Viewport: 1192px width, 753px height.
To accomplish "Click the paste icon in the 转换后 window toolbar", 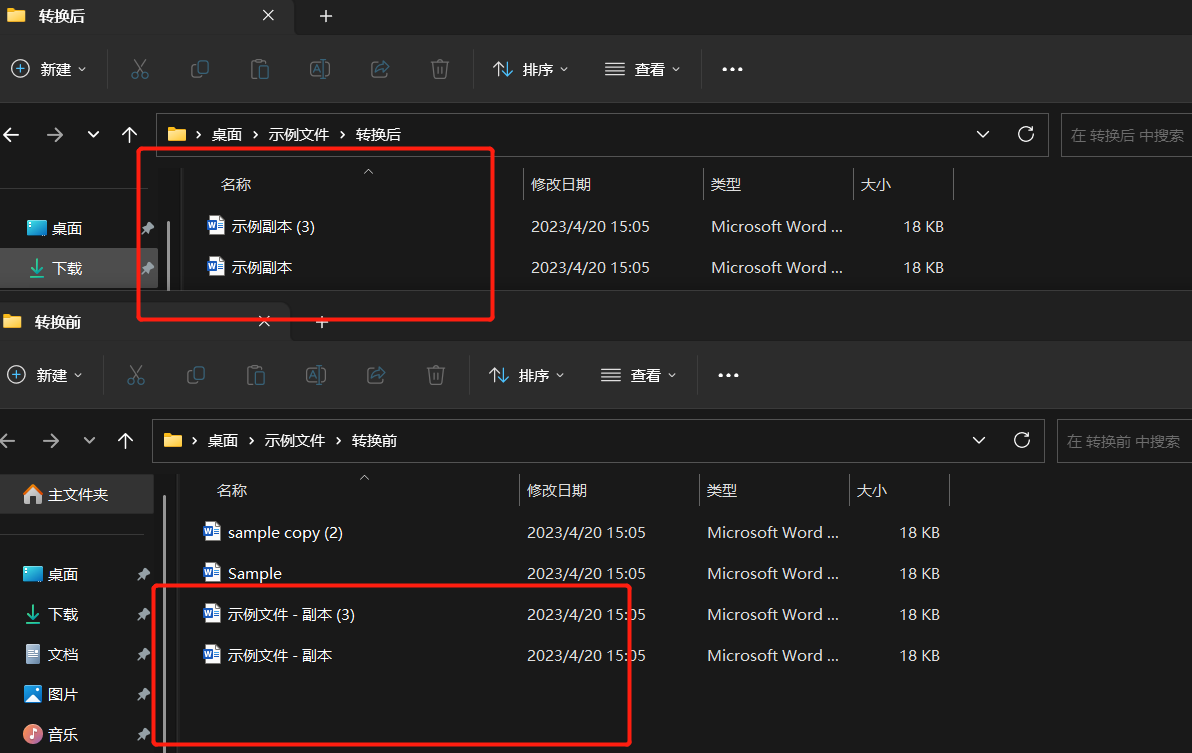I will click(x=260, y=69).
